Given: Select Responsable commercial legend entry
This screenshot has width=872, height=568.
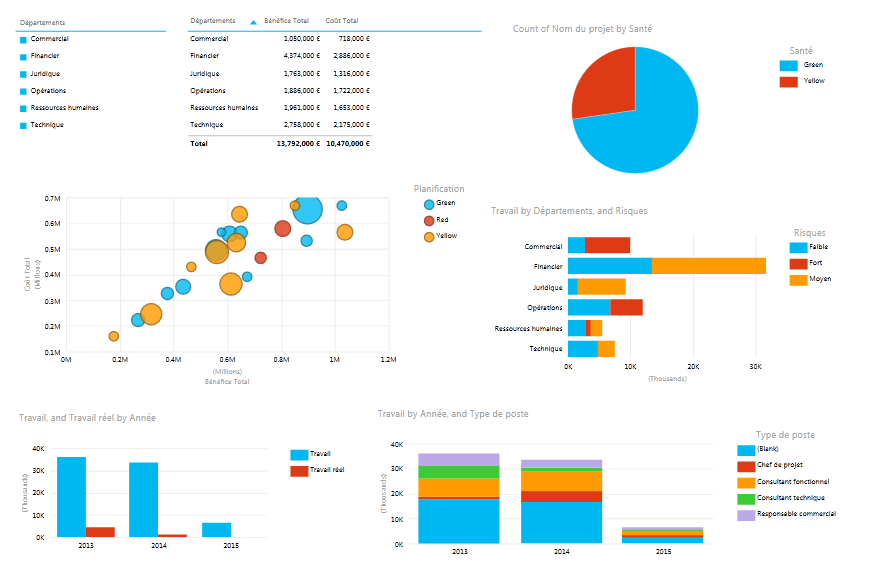Looking at the screenshot, I should coord(746,515).
